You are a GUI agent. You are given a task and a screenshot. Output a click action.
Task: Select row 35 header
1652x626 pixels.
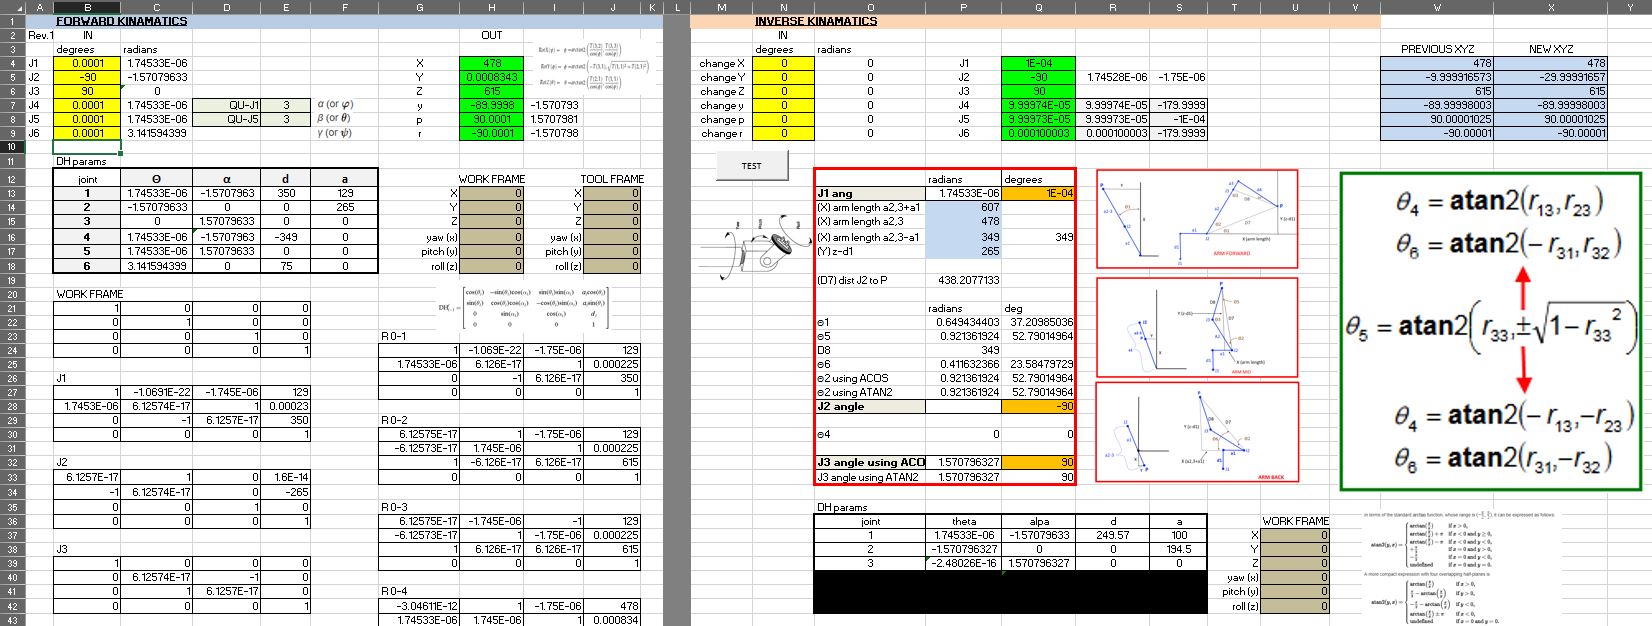point(13,507)
